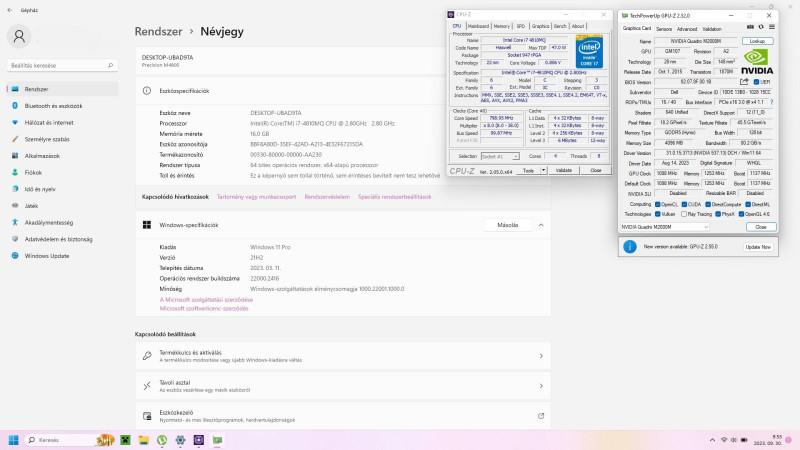Click the BIOS export share icon in GPU-Z
The height and width of the screenshot is (450, 800).
(x=744, y=82)
